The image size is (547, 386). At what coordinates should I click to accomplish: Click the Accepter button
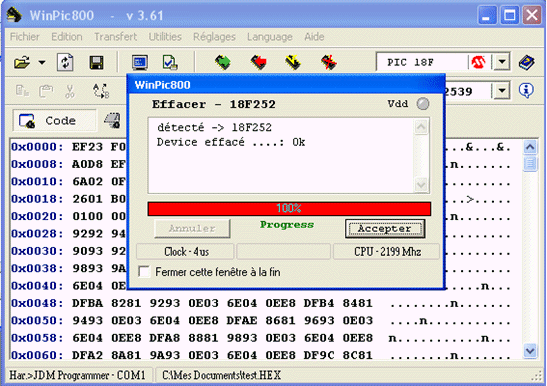tap(385, 229)
